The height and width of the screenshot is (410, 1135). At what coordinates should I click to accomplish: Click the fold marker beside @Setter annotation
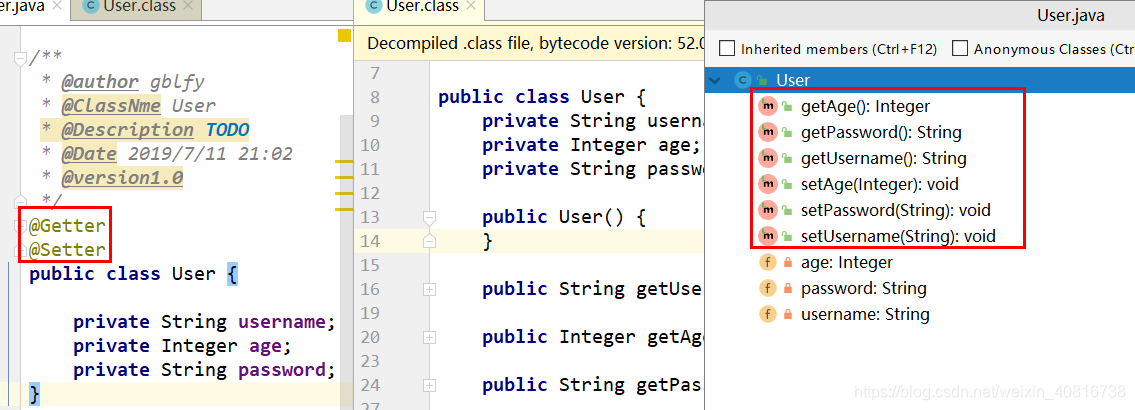(20, 251)
